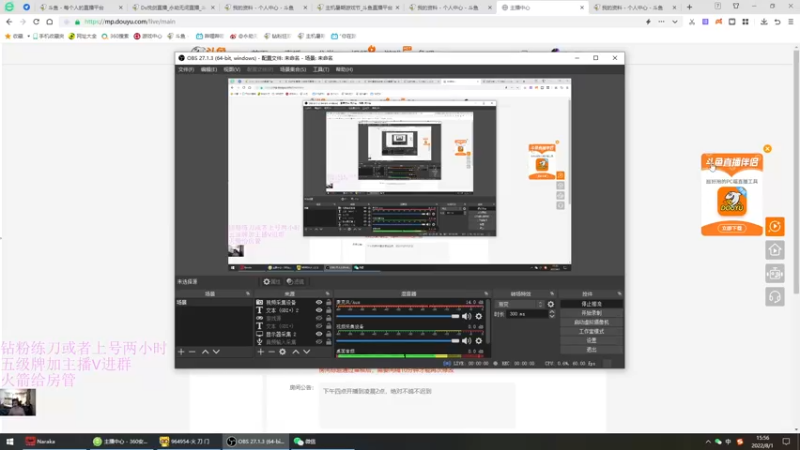Click the browser address bar URL

[x=130, y=22]
